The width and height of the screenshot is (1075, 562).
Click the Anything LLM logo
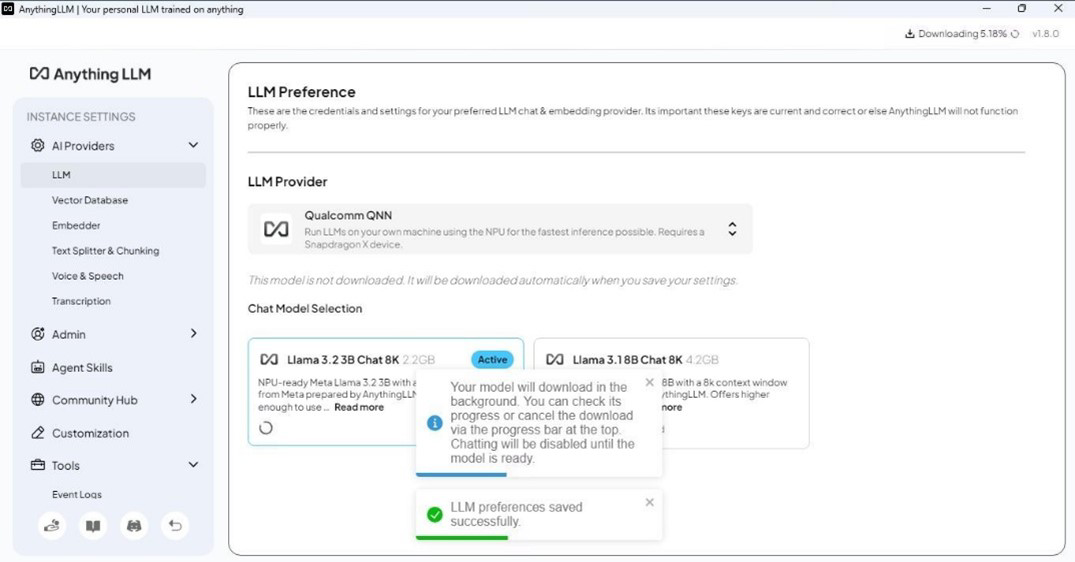pyautogui.click(x=90, y=74)
